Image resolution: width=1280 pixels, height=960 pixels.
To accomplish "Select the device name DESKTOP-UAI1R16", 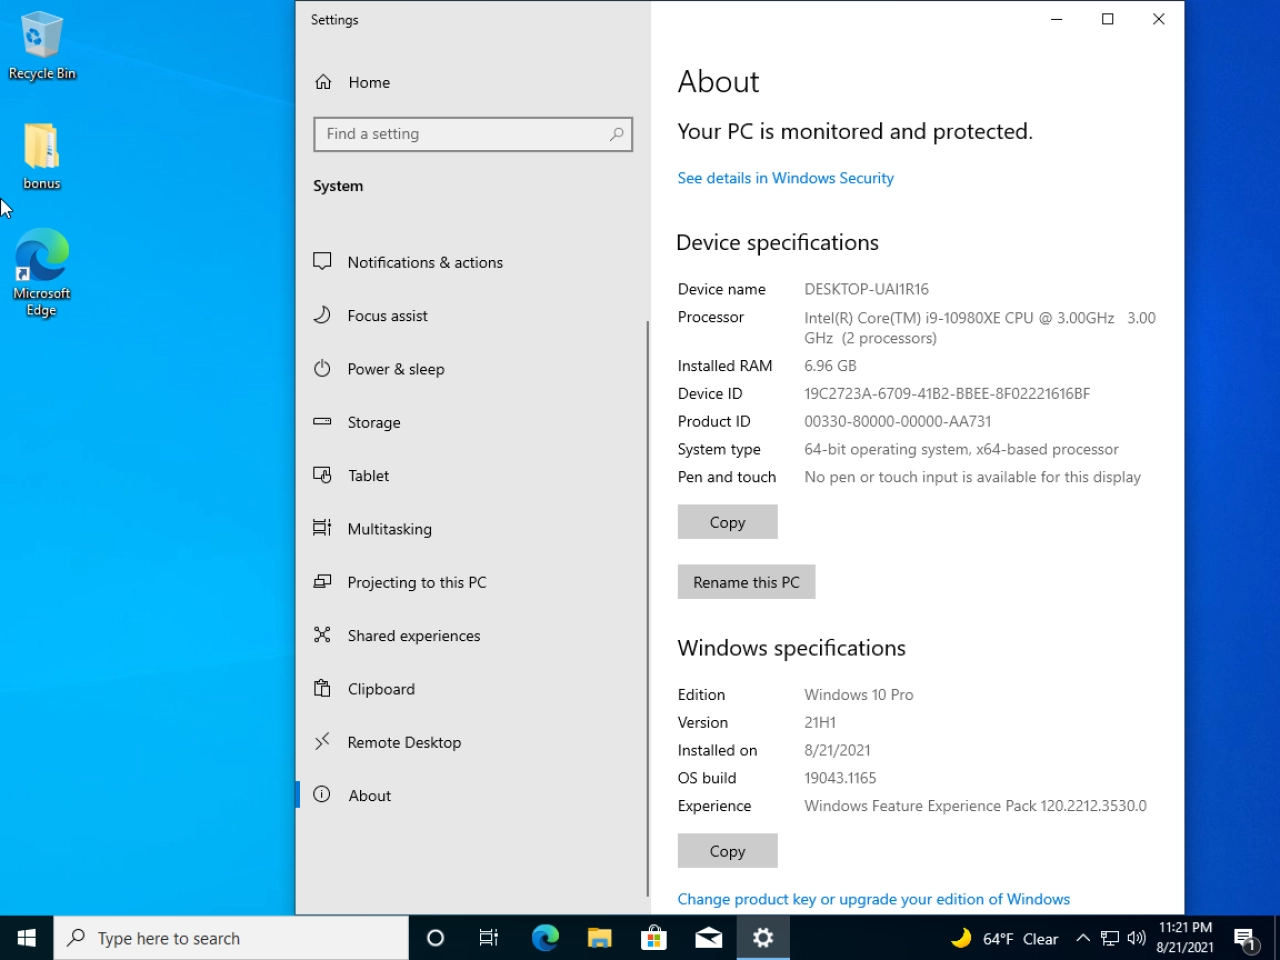I will (866, 289).
